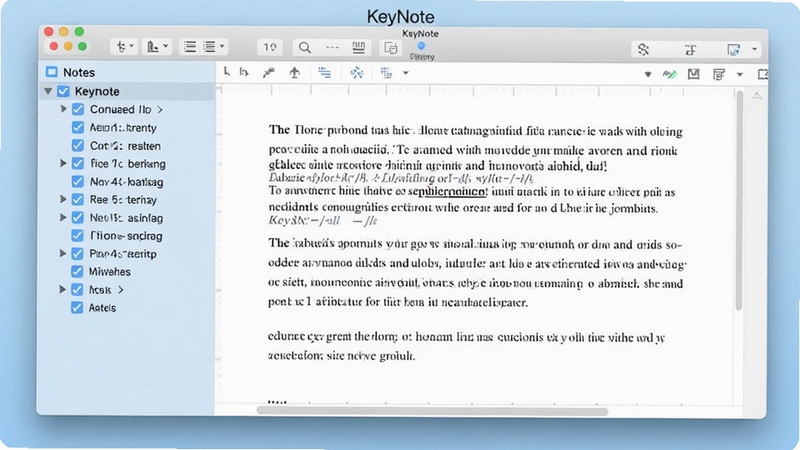800x450 pixels.
Task: Uncheck the box beside Ree 5c terhay
Action: (x=78, y=199)
